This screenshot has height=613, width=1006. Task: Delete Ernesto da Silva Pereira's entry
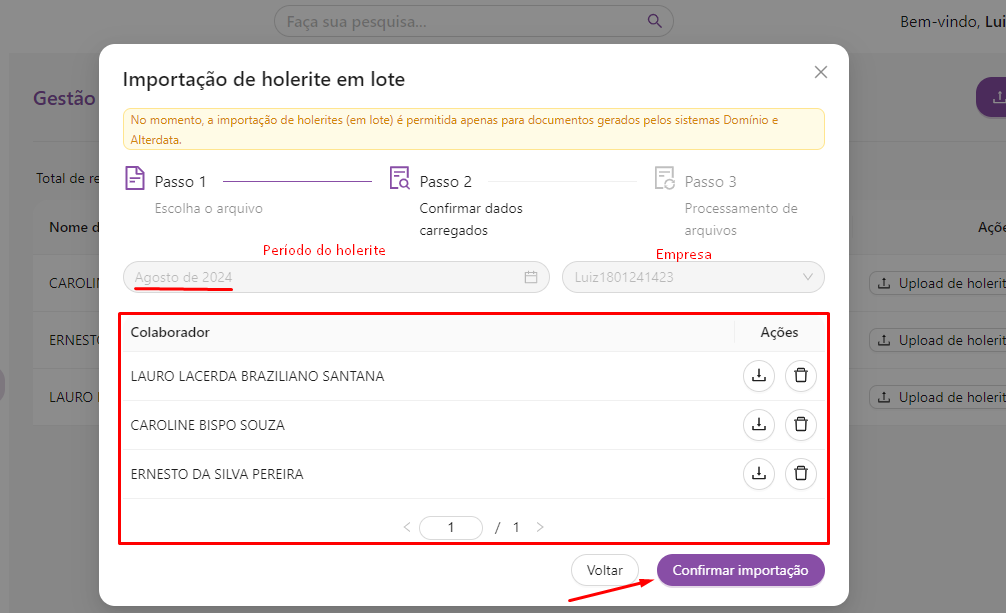click(800, 474)
